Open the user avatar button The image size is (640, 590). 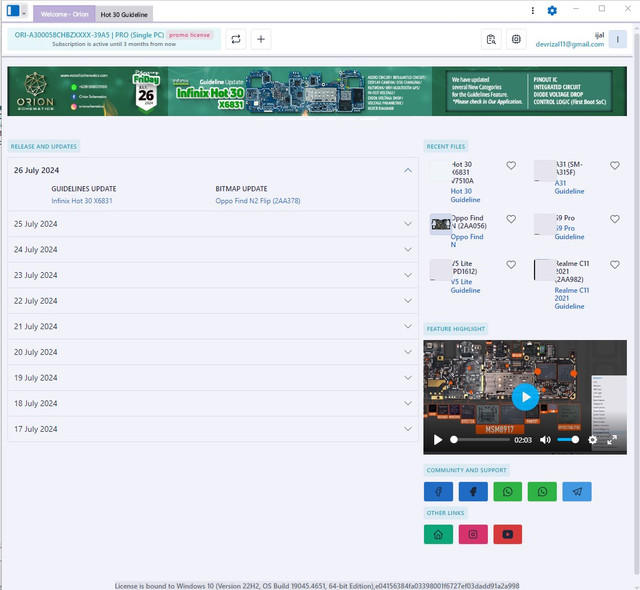pyautogui.click(x=618, y=40)
